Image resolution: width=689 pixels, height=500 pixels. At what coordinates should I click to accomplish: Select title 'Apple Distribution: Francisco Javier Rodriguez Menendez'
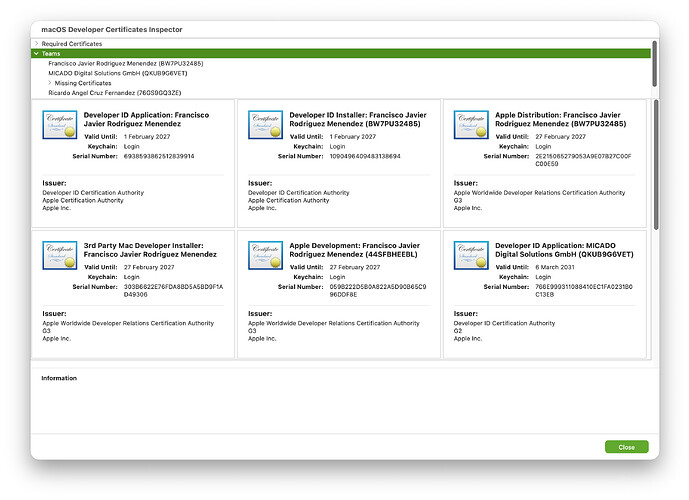coord(561,120)
